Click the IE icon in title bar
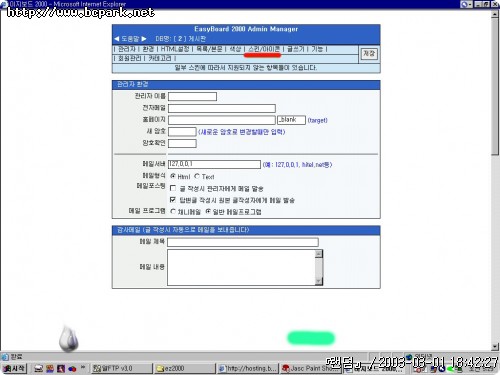The width and height of the screenshot is (500, 375). pos(4,4)
